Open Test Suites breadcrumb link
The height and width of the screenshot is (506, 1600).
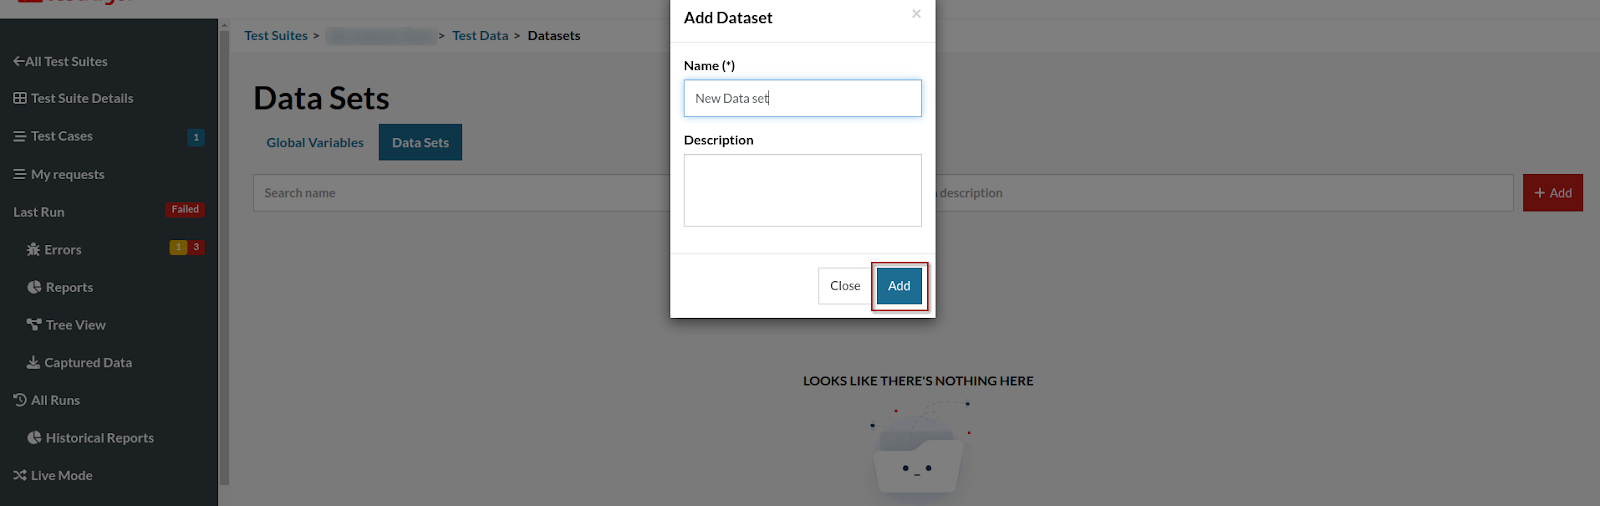tap(276, 36)
